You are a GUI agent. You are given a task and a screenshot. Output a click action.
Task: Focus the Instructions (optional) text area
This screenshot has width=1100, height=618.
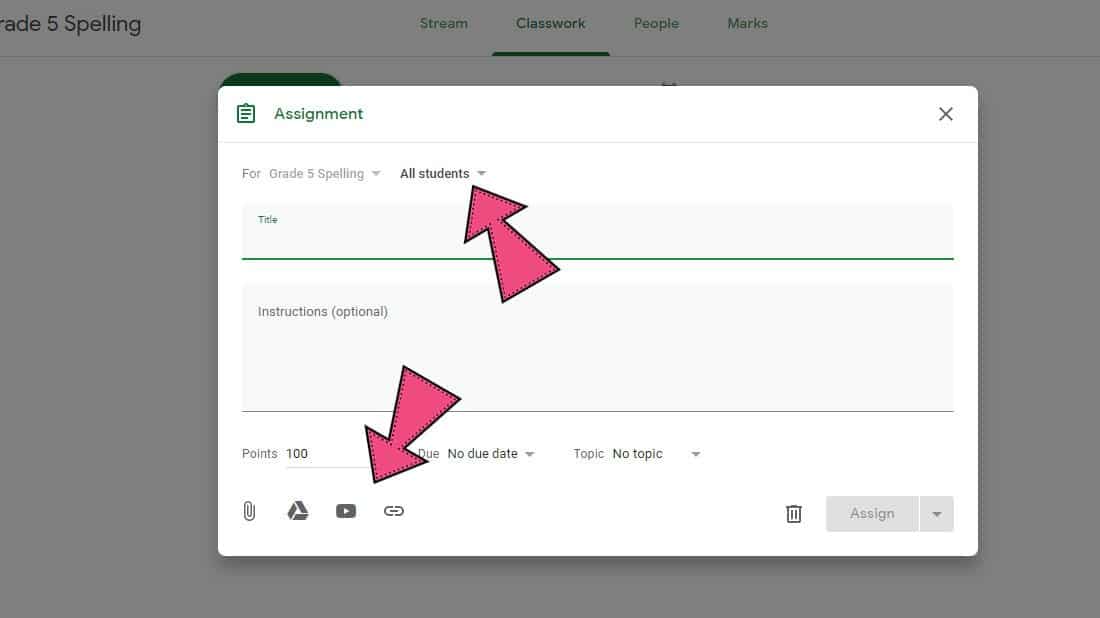tap(597, 350)
